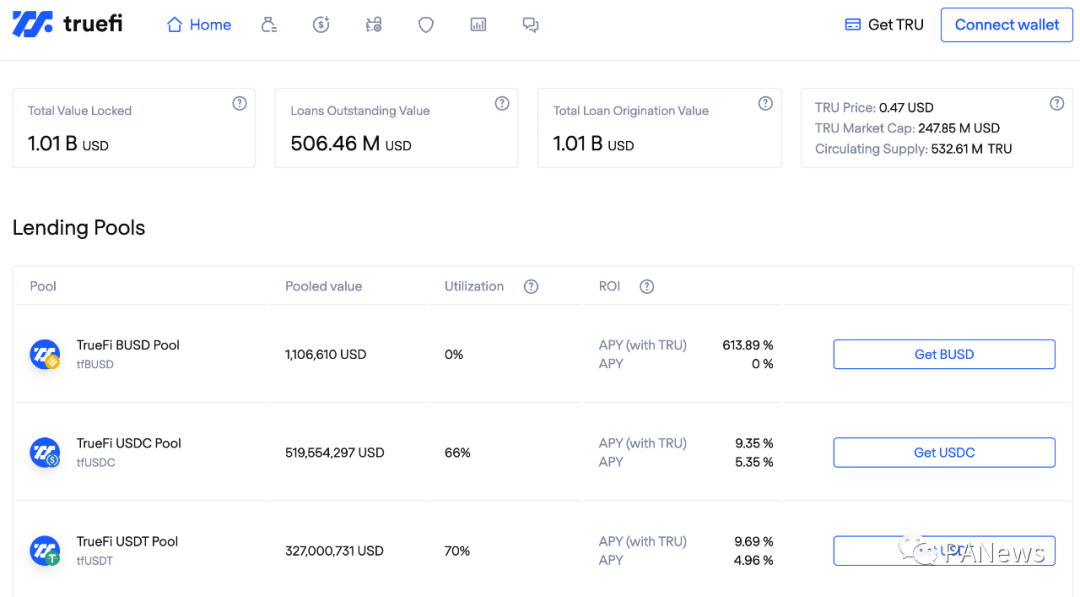The height and width of the screenshot is (597, 1080).
Task: Show help for TRU Price card
Action: point(1057,103)
